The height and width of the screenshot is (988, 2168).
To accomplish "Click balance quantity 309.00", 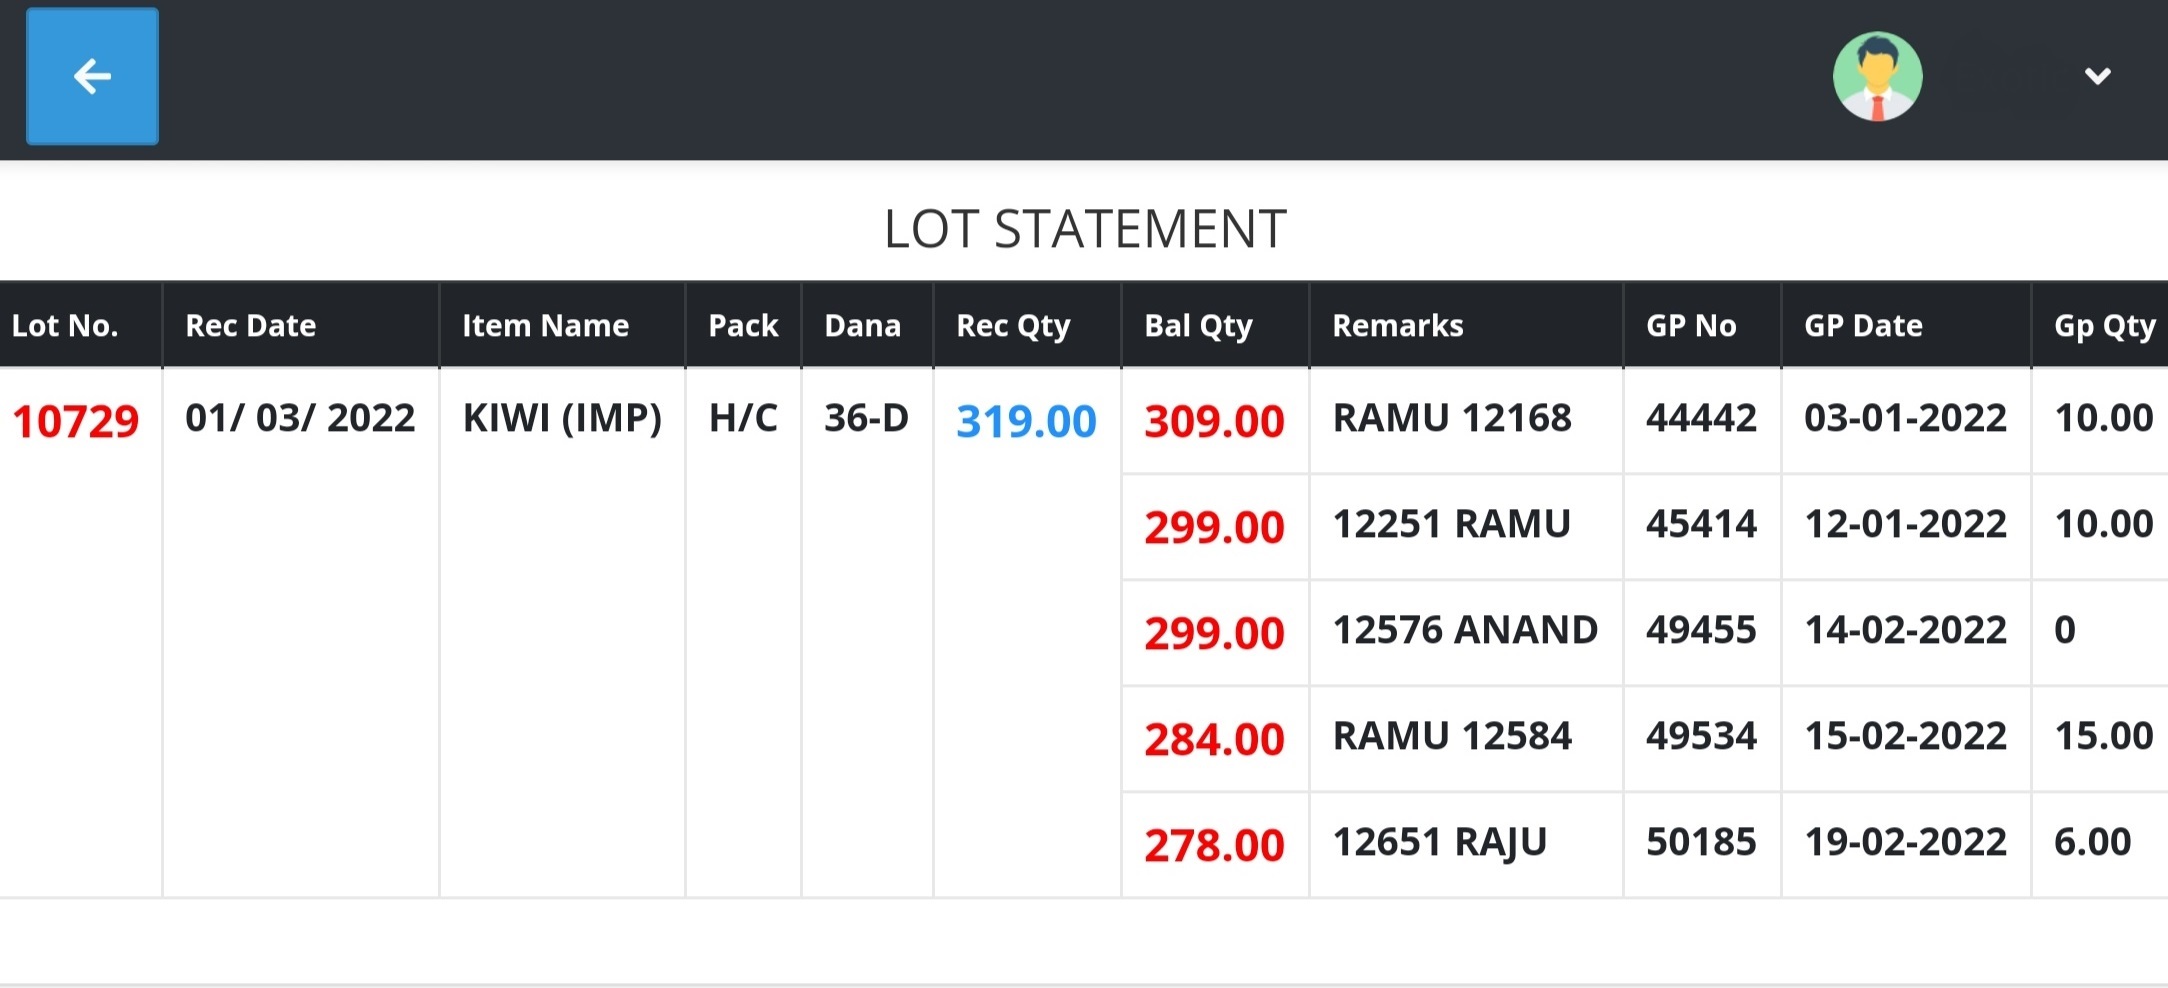I will coord(1214,421).
